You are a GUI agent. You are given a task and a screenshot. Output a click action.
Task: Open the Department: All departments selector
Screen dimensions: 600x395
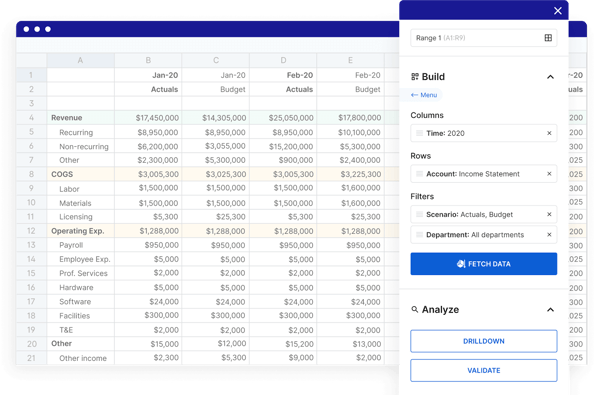tap(484, 235)
